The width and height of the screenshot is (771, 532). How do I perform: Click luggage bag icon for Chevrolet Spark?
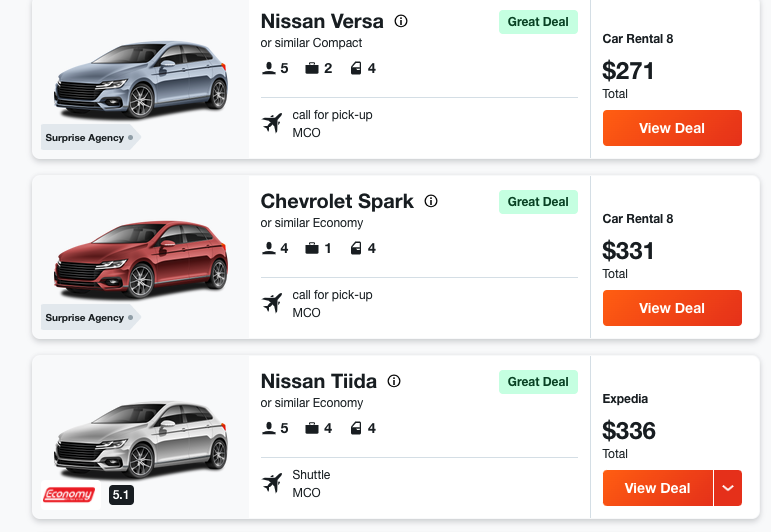tap(312, 248)
